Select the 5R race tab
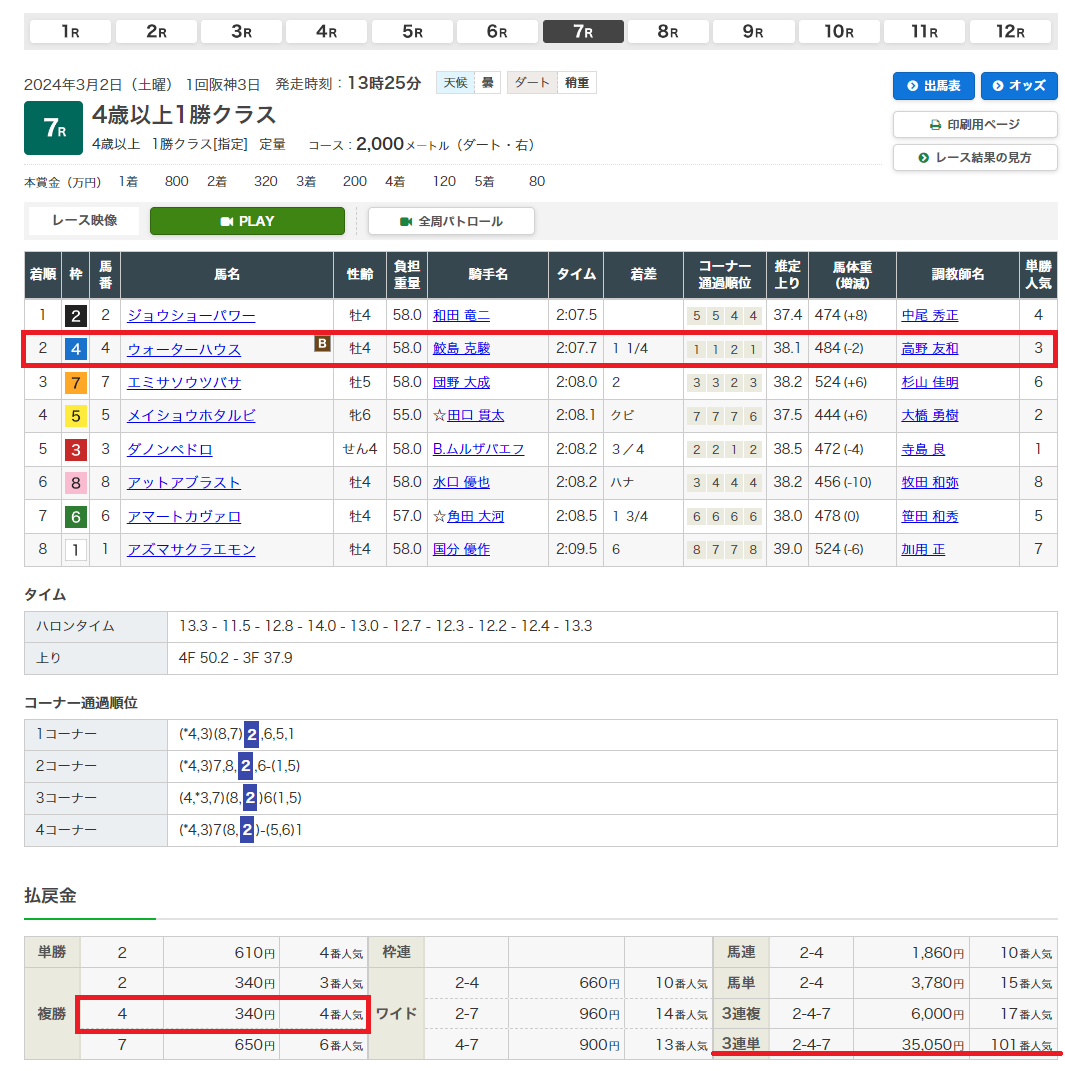Viewport: 1065px width, 1071px height. (x=412, y=31)
